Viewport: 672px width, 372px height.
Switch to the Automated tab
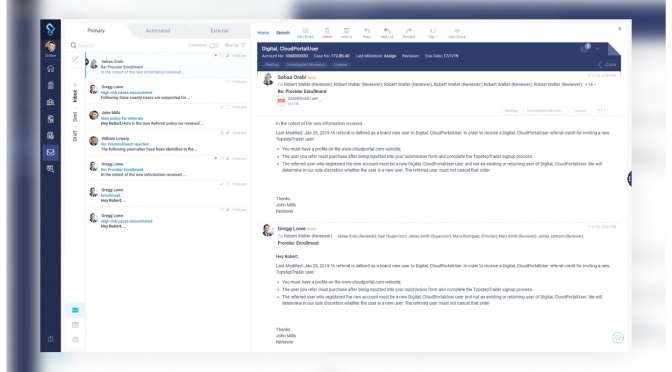coord(158,31)
